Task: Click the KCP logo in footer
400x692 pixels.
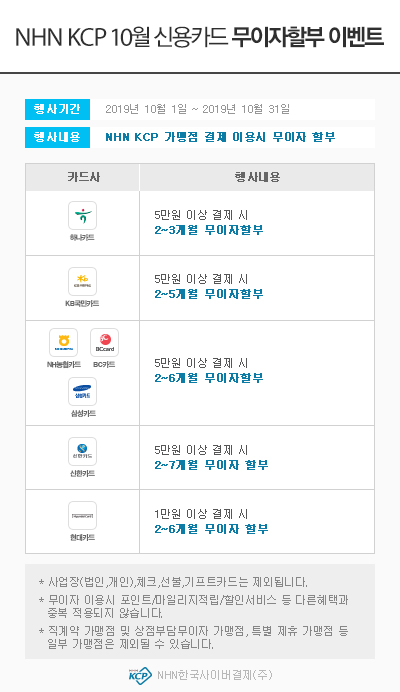Action: click(x=140, y=675)
